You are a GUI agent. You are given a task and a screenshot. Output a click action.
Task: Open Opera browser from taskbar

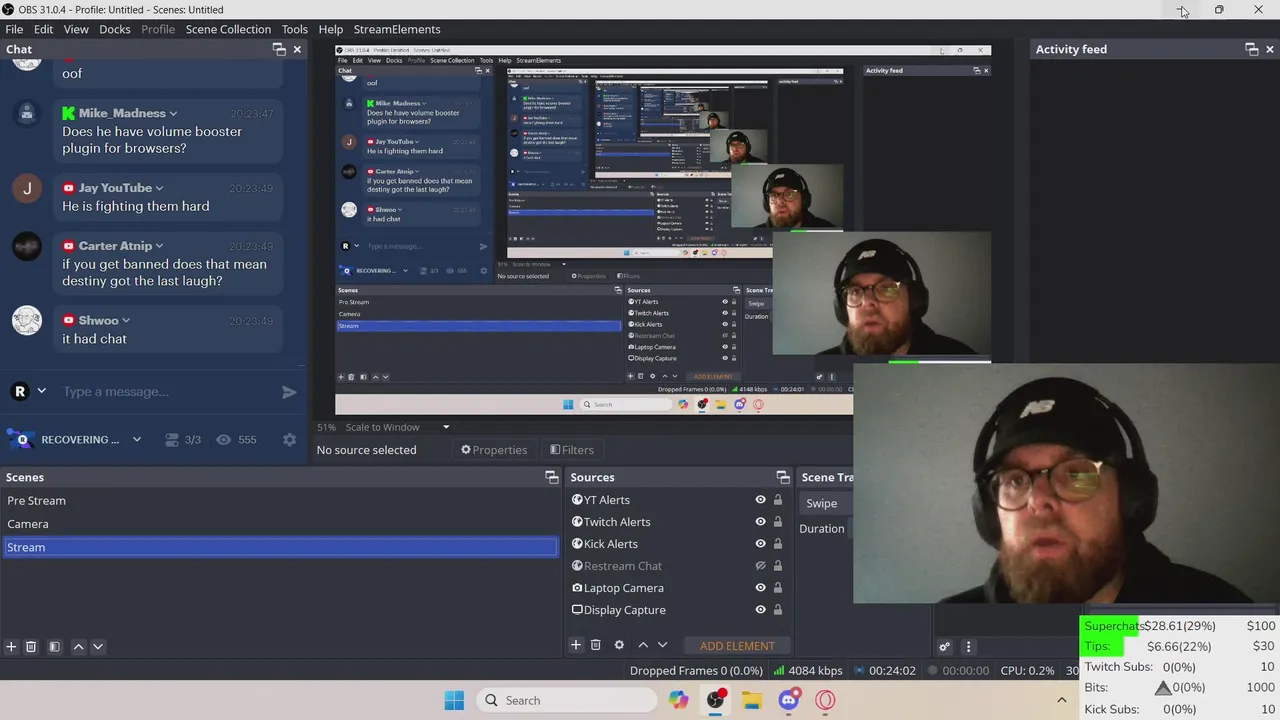(825, 700)
